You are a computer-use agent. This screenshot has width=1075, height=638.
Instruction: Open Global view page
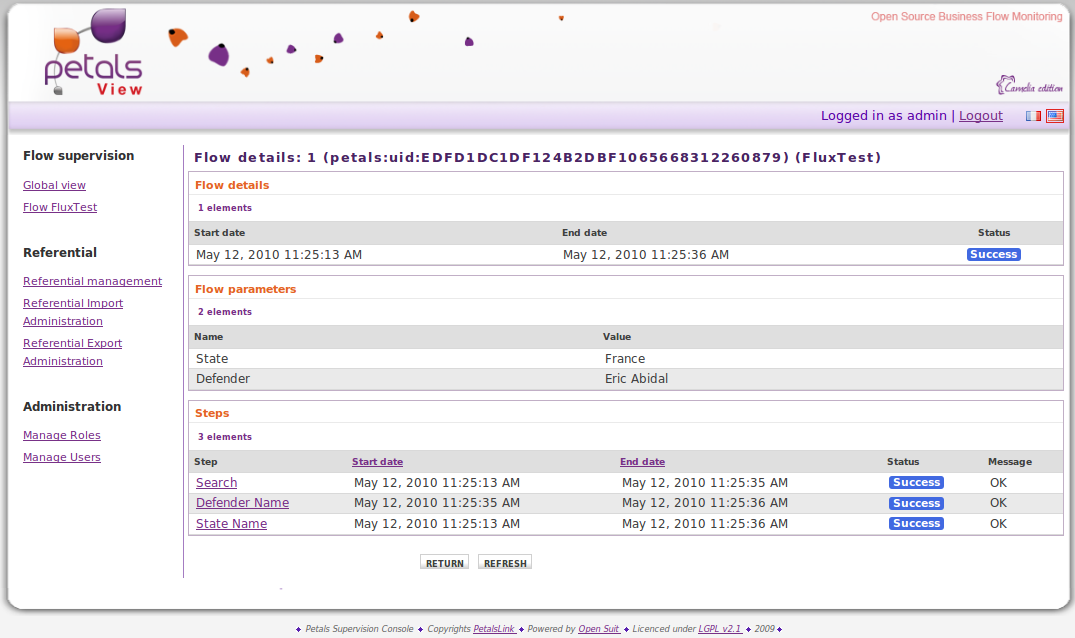pyautogui.click(x=54, y=185)
